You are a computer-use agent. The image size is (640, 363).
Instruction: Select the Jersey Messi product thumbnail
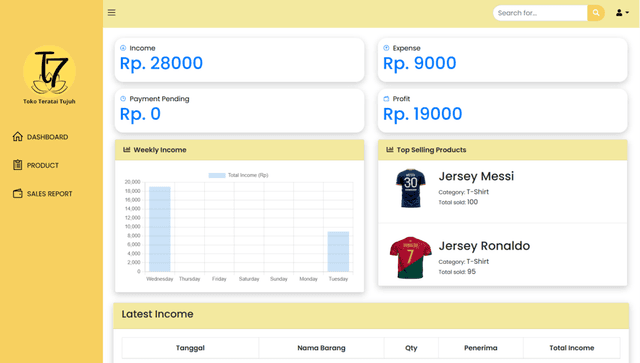[411, 189]
